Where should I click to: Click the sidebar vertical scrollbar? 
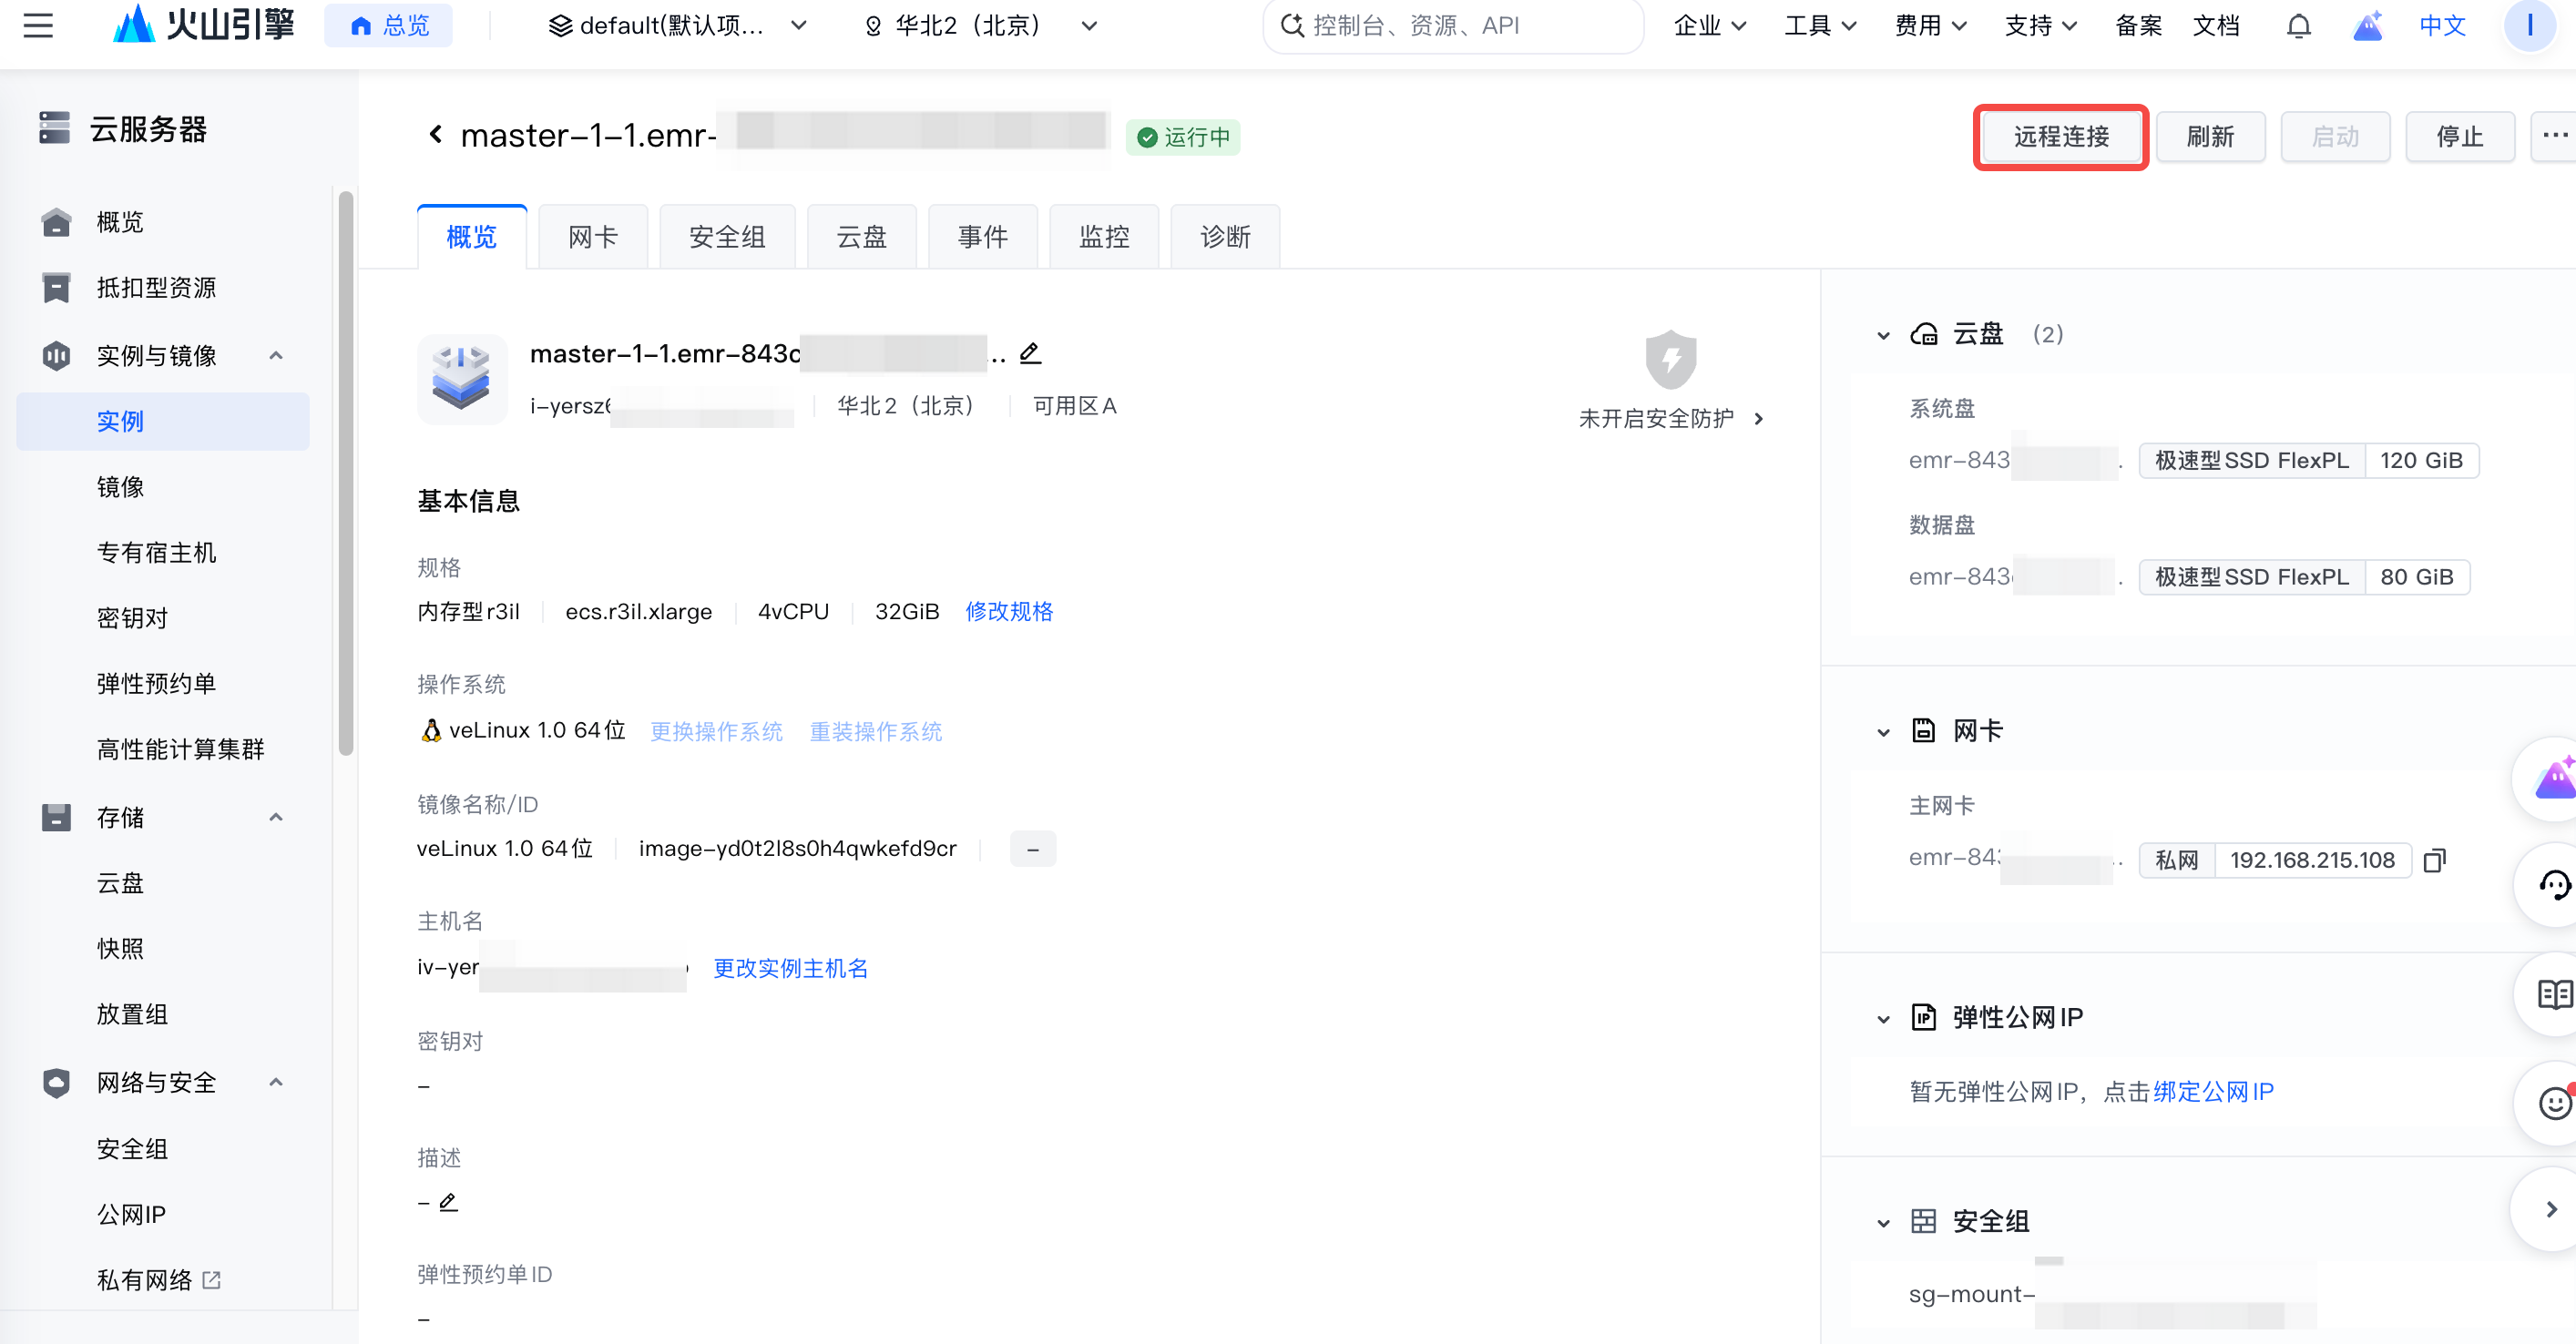pyautogui.click(x=346, y=473)
